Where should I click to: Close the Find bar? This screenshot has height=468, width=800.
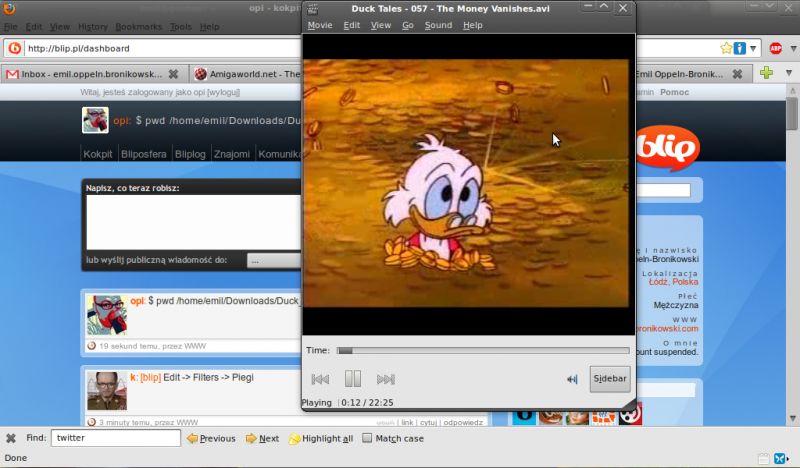[x=11, y=438]
